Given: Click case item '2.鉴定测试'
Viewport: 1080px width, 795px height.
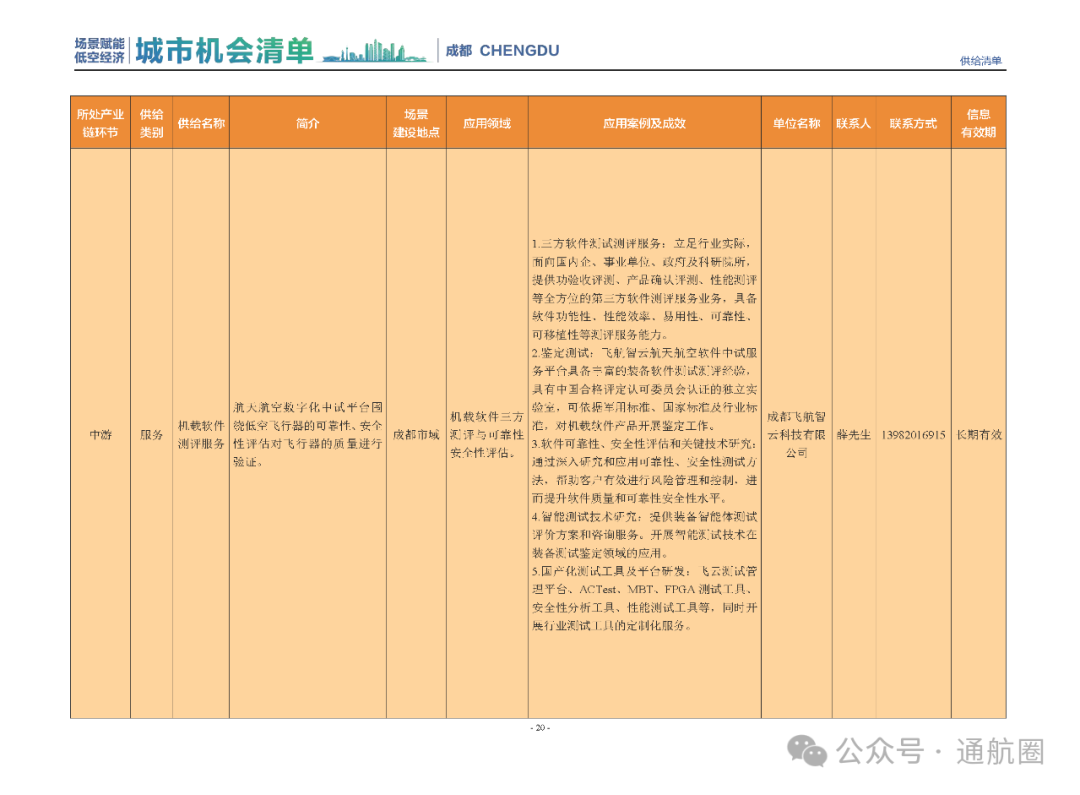Looking at the screenshot, I should coord(644,389).
